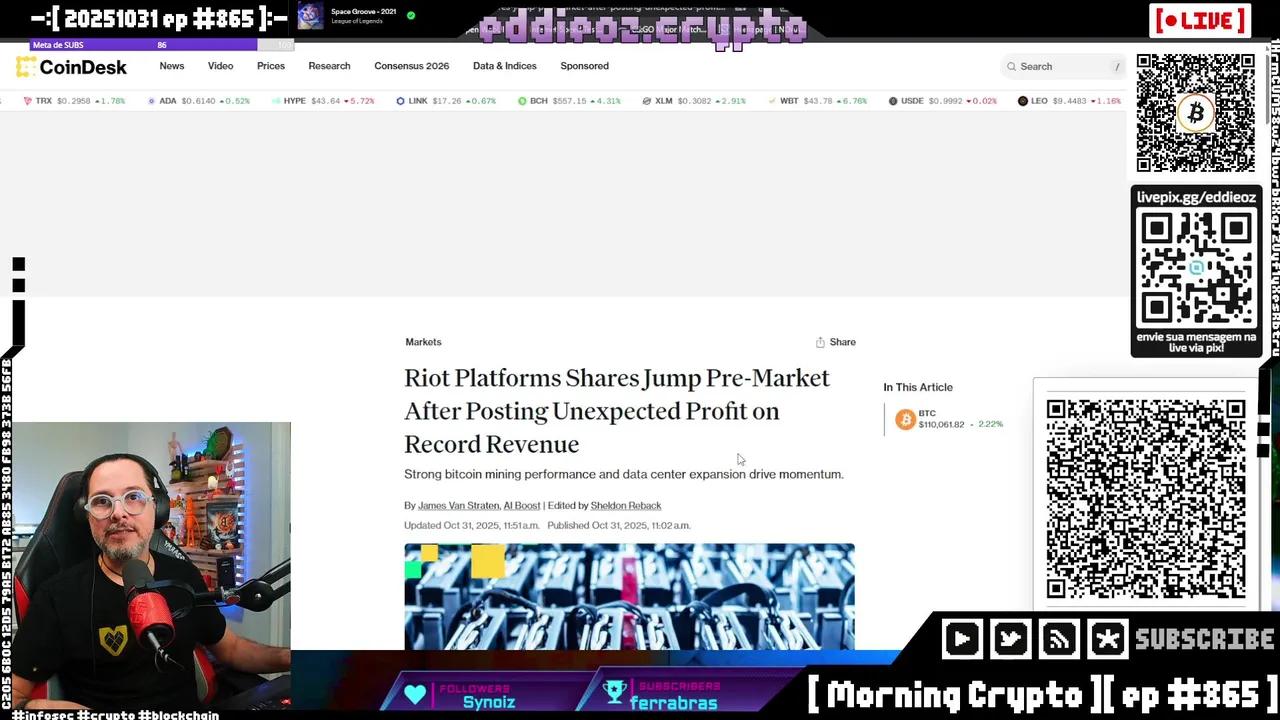Image resolution: width=1280 pixels, height=720 pixels.
Task: Select WBT ticker price
Action: [x=818, y=101]
